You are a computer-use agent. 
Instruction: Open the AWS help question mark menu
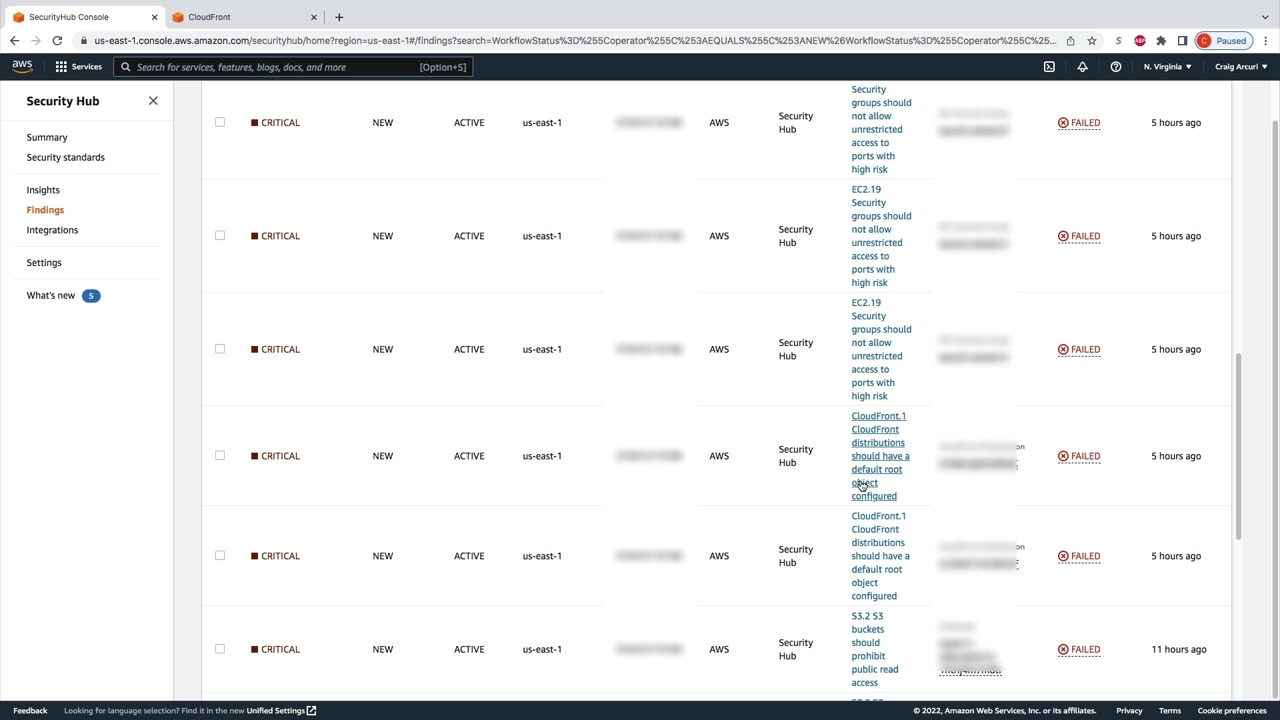point(1116,67)
